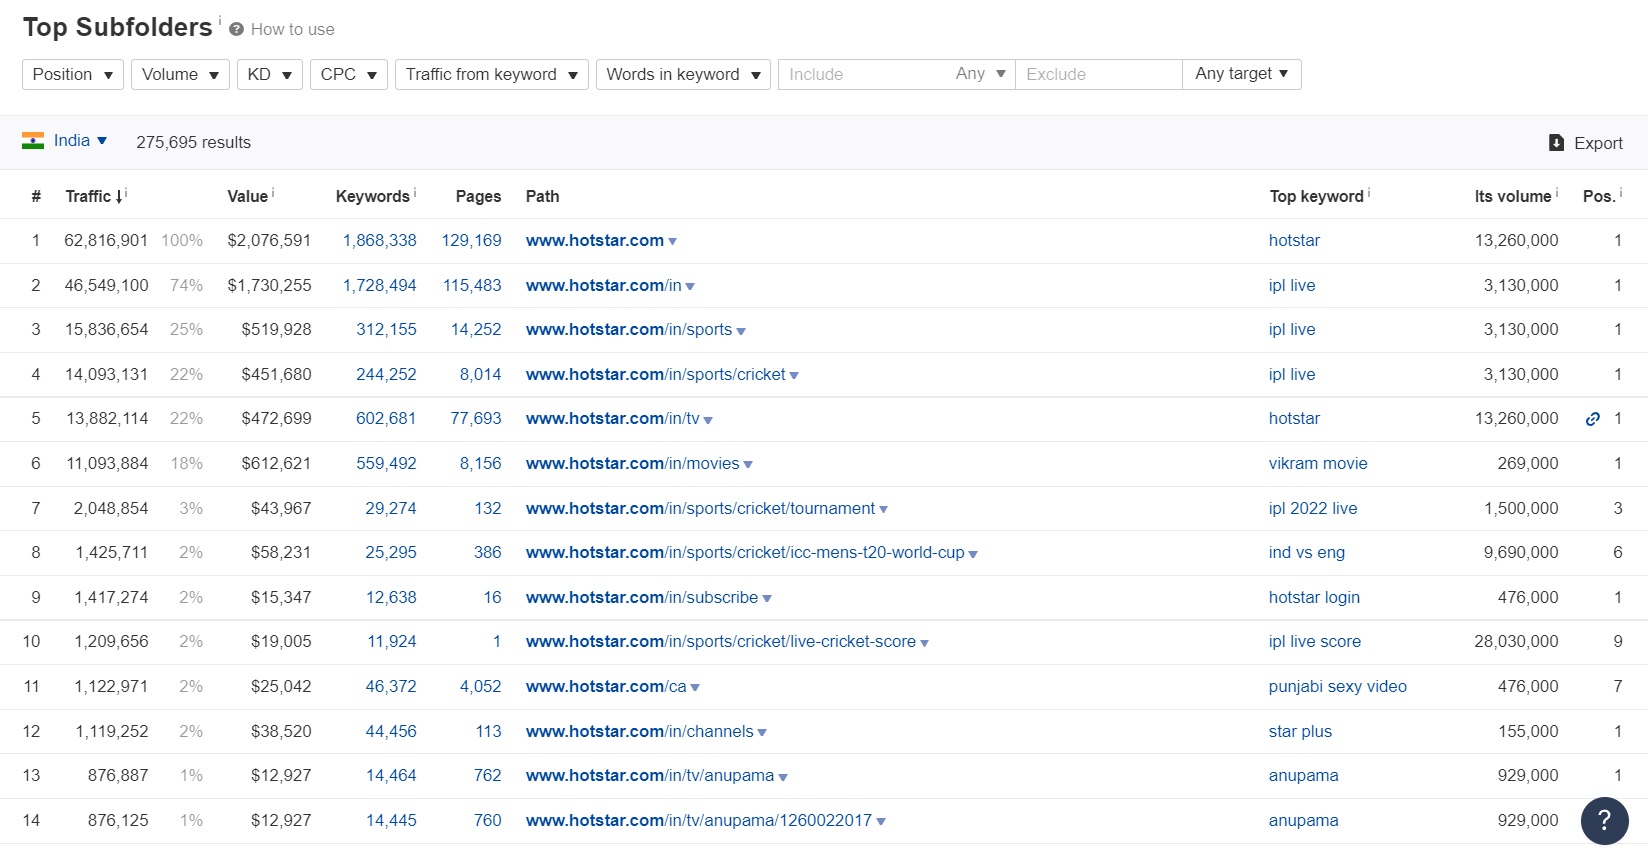Open the www.hotstar.com/in/sports/cricket path link
This screenshot has width=1648, height=848.
[656, 374]
